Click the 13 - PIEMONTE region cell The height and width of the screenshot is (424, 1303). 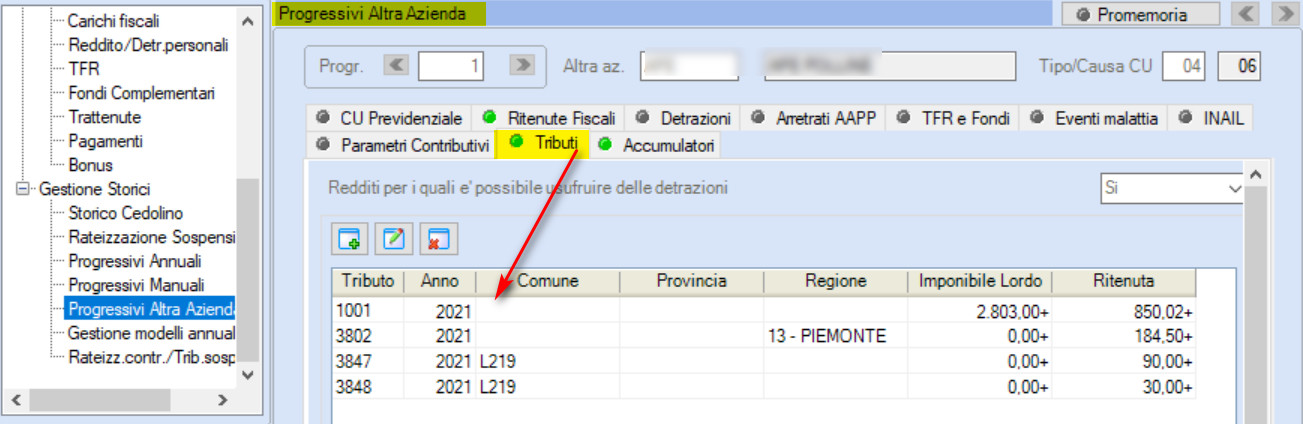pos(836,336)
